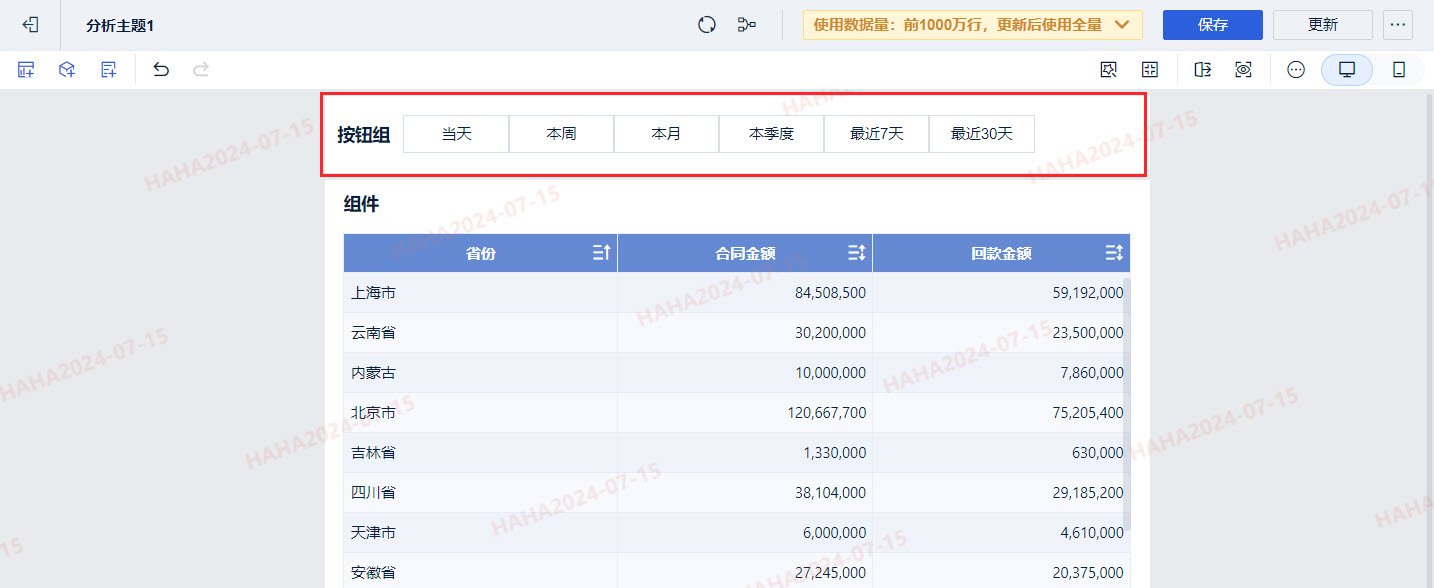Click the 保存 button
The image size is (1434, 588).
1213,25
